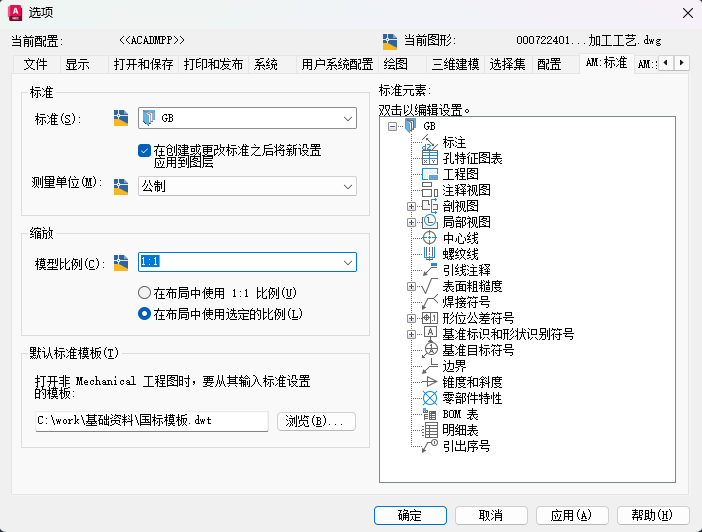Click the 取消 button
702x532 pixels.
tap(491, 515)
